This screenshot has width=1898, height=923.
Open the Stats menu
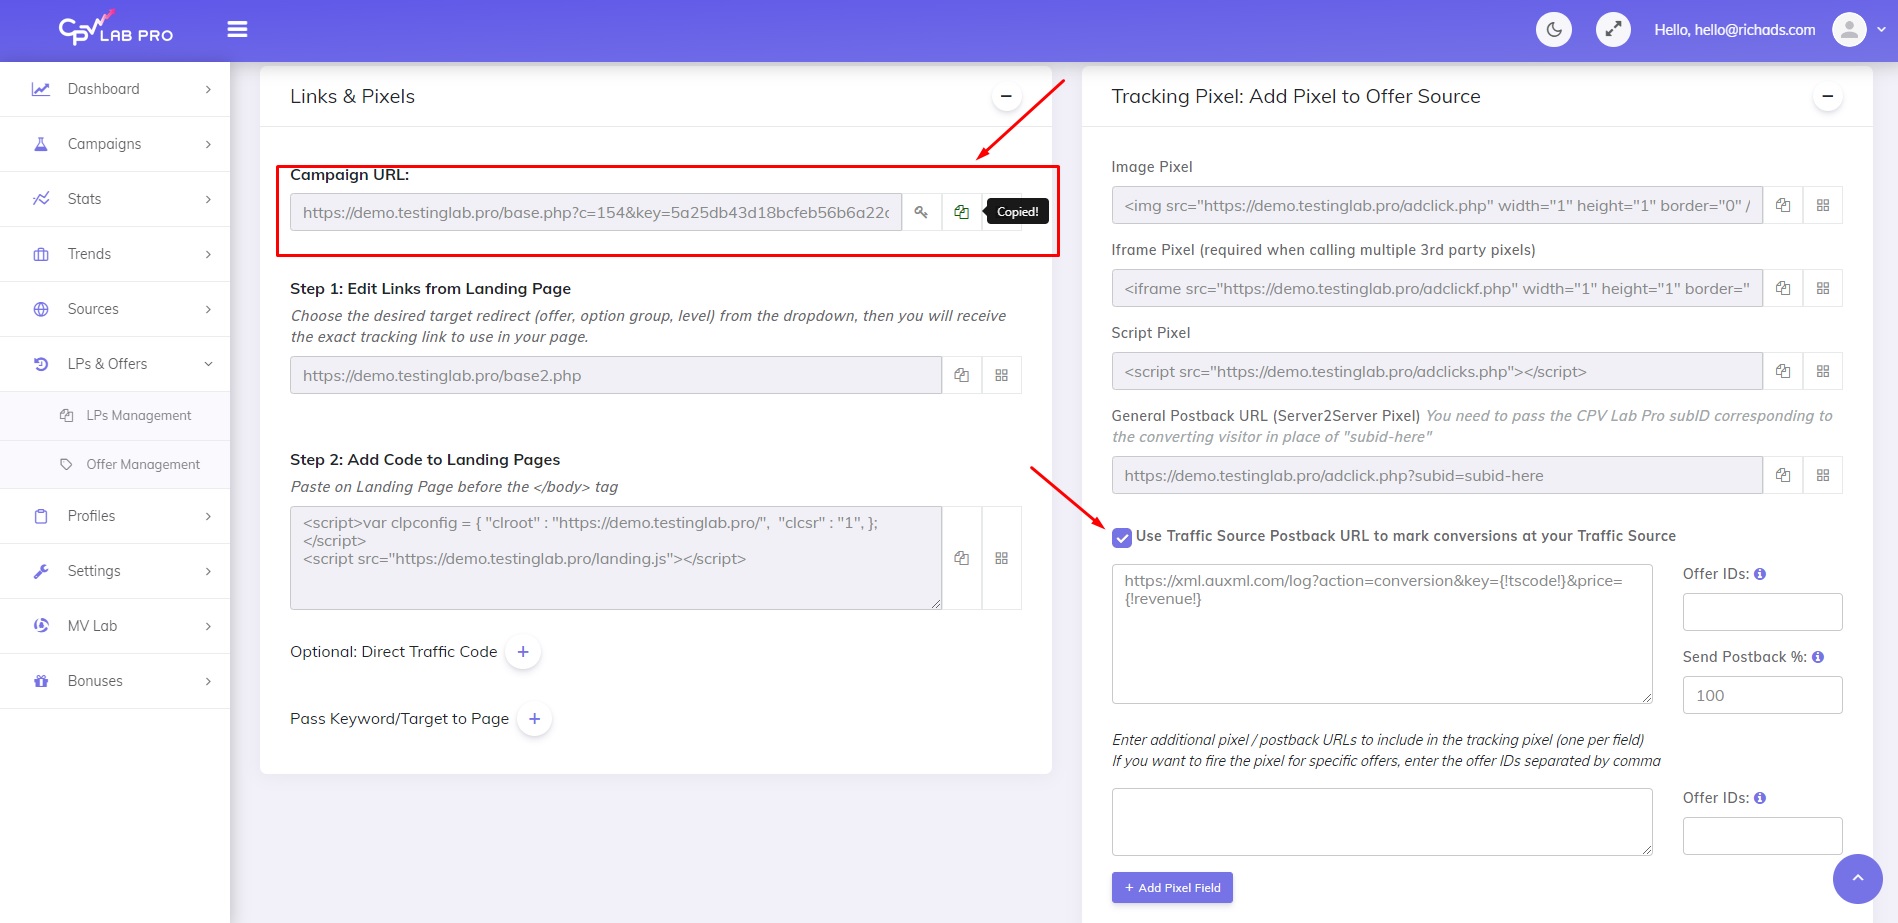coord(115,199)
